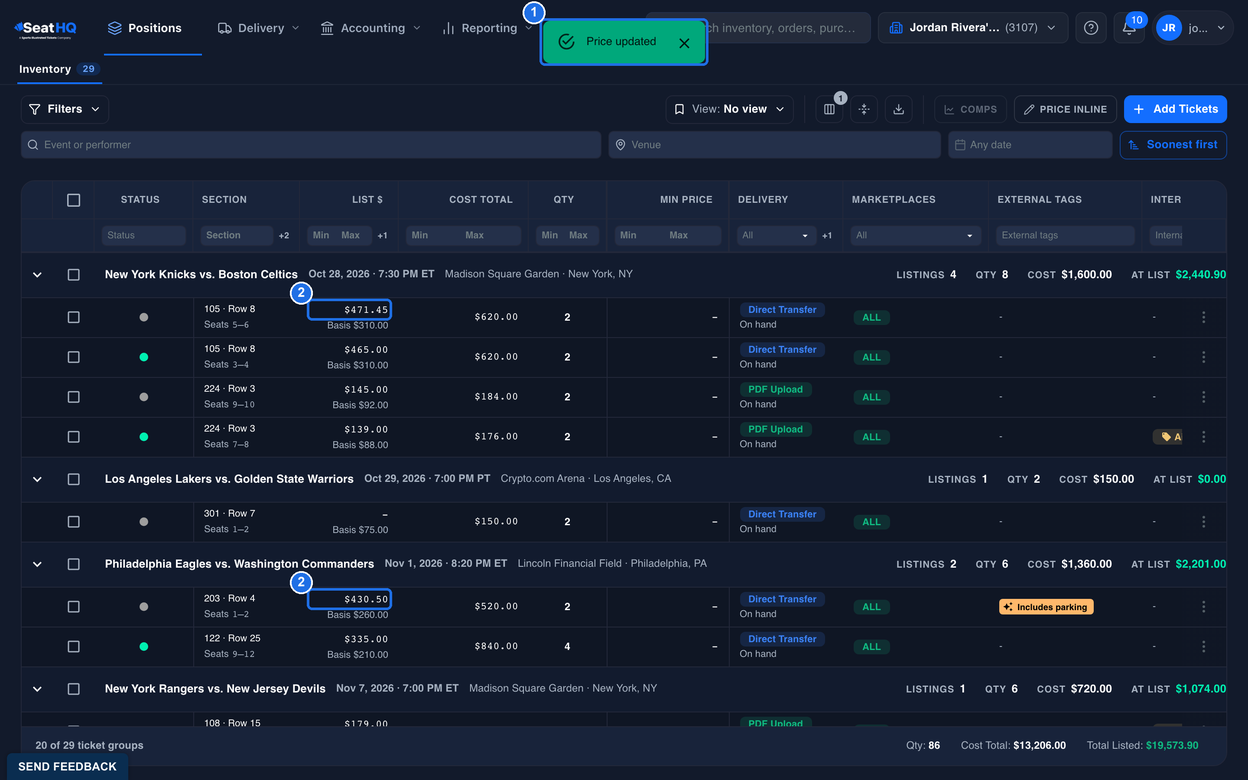Check the Eagles vs. Commanders event checkbox
Screen dimensions: 1248x780
(73, 564)
